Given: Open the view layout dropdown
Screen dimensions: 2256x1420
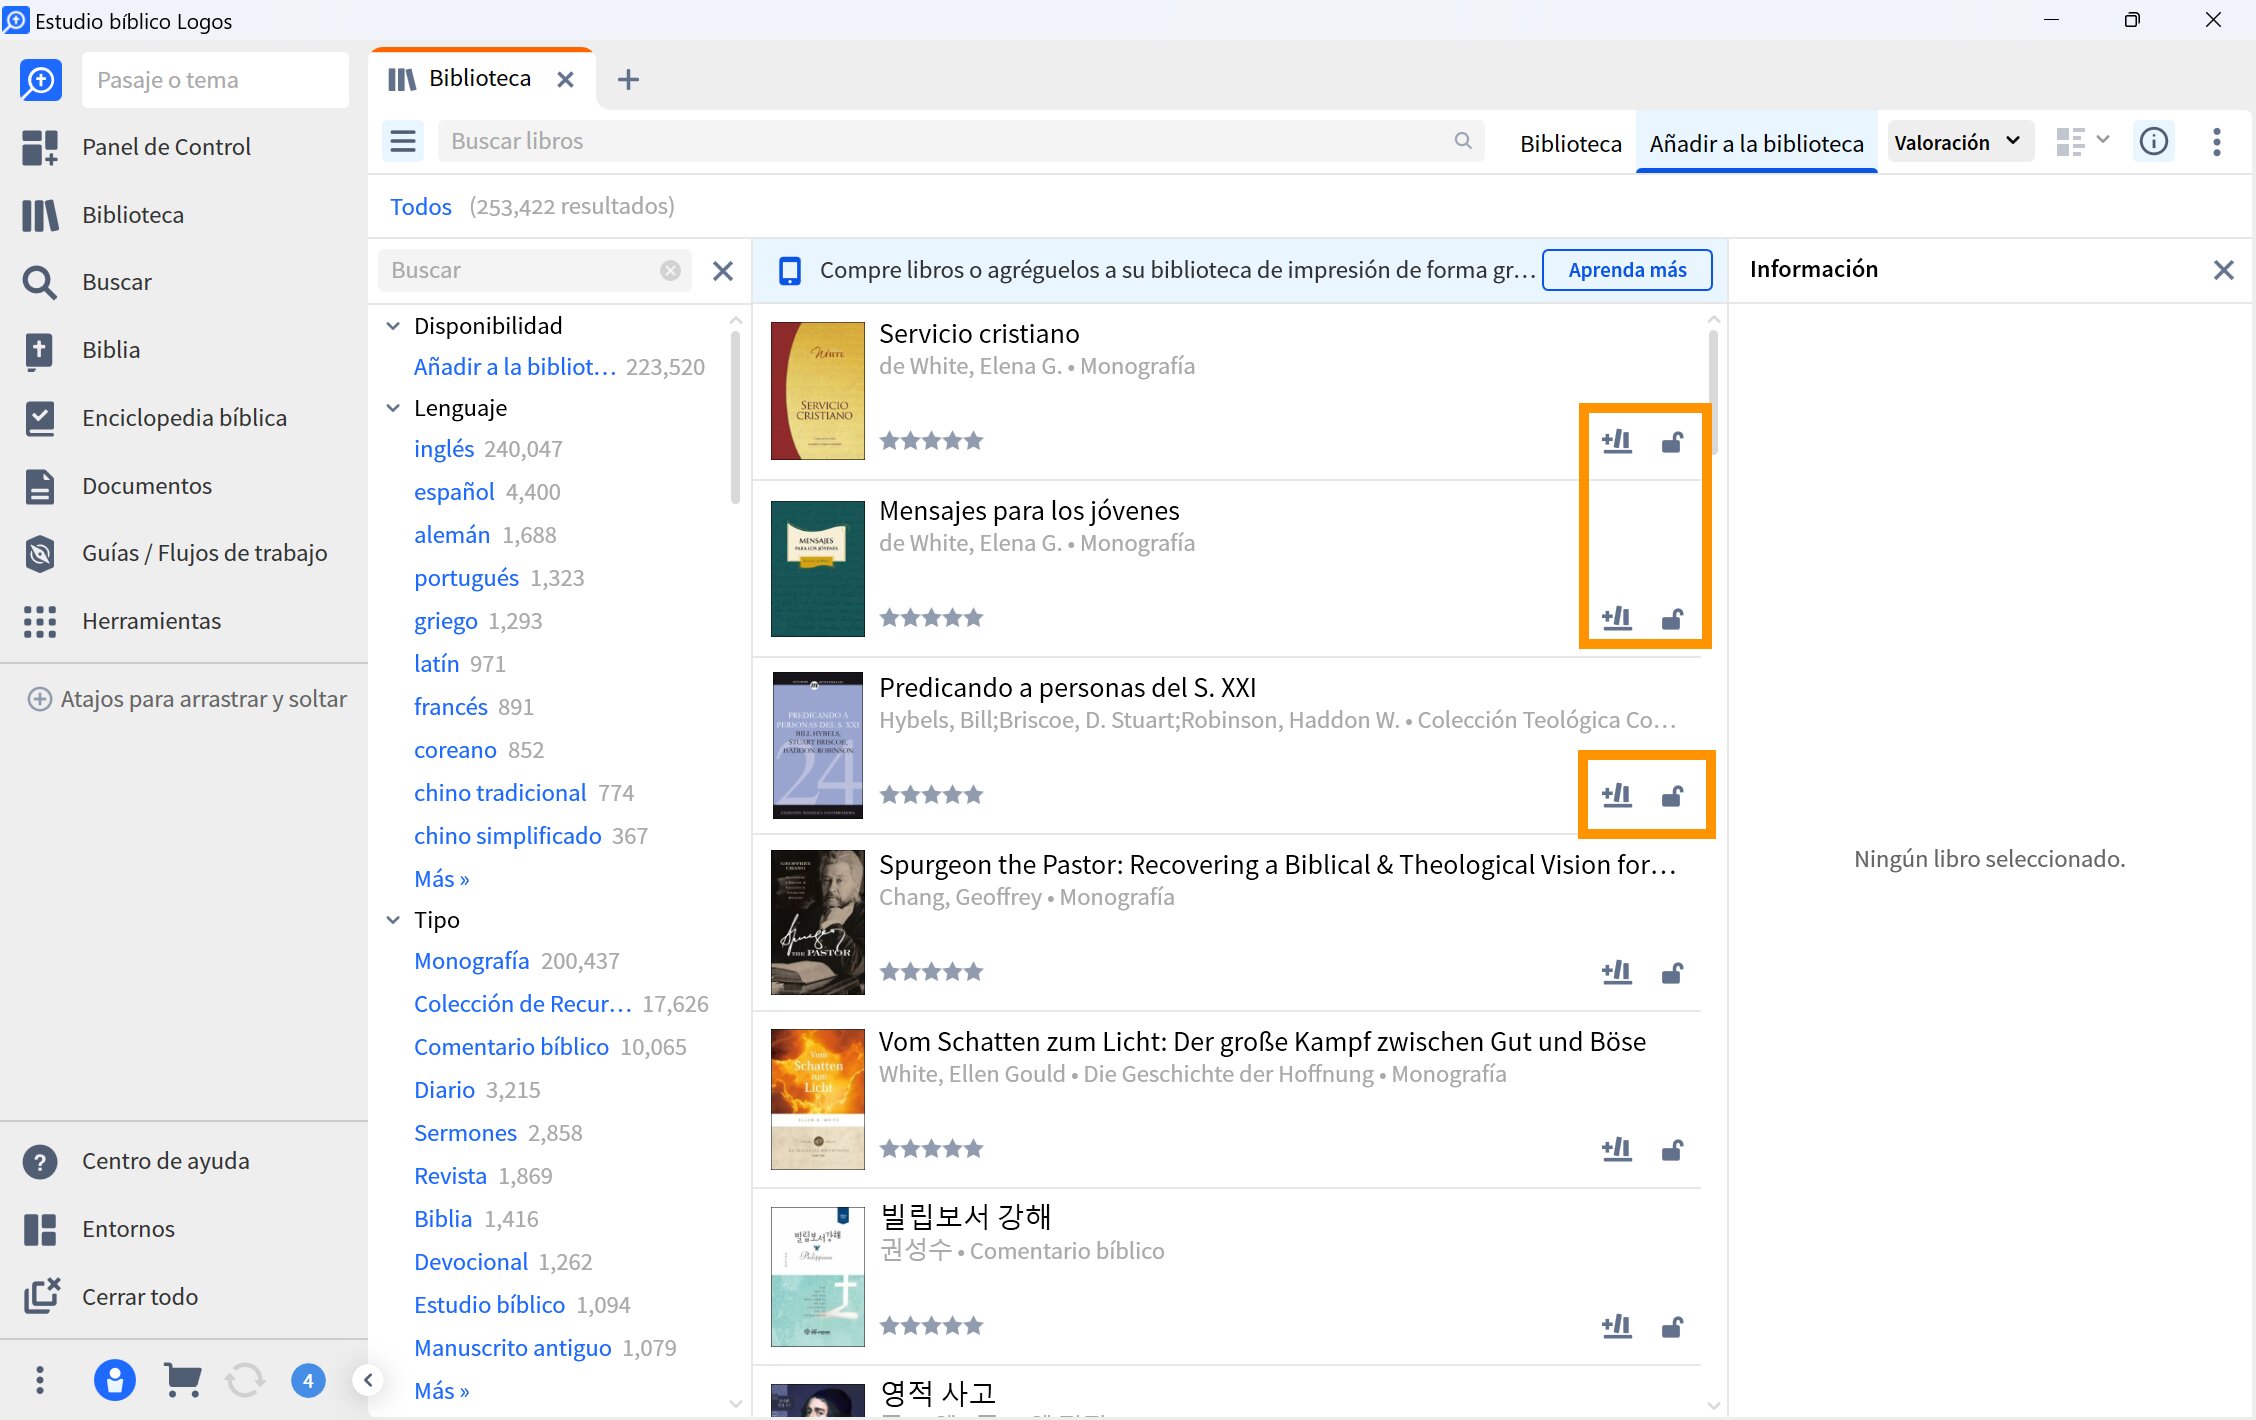Looking at the screenshot, I should click(2083, 142).
